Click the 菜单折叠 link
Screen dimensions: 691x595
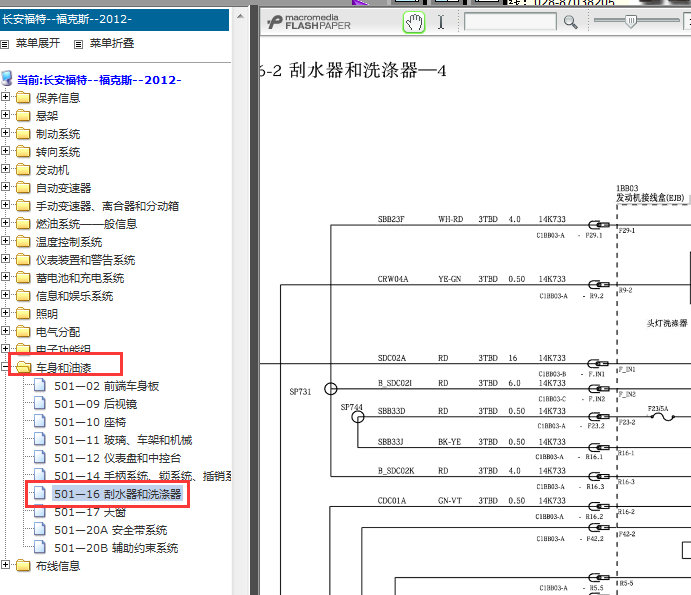[x=111, y=43]
